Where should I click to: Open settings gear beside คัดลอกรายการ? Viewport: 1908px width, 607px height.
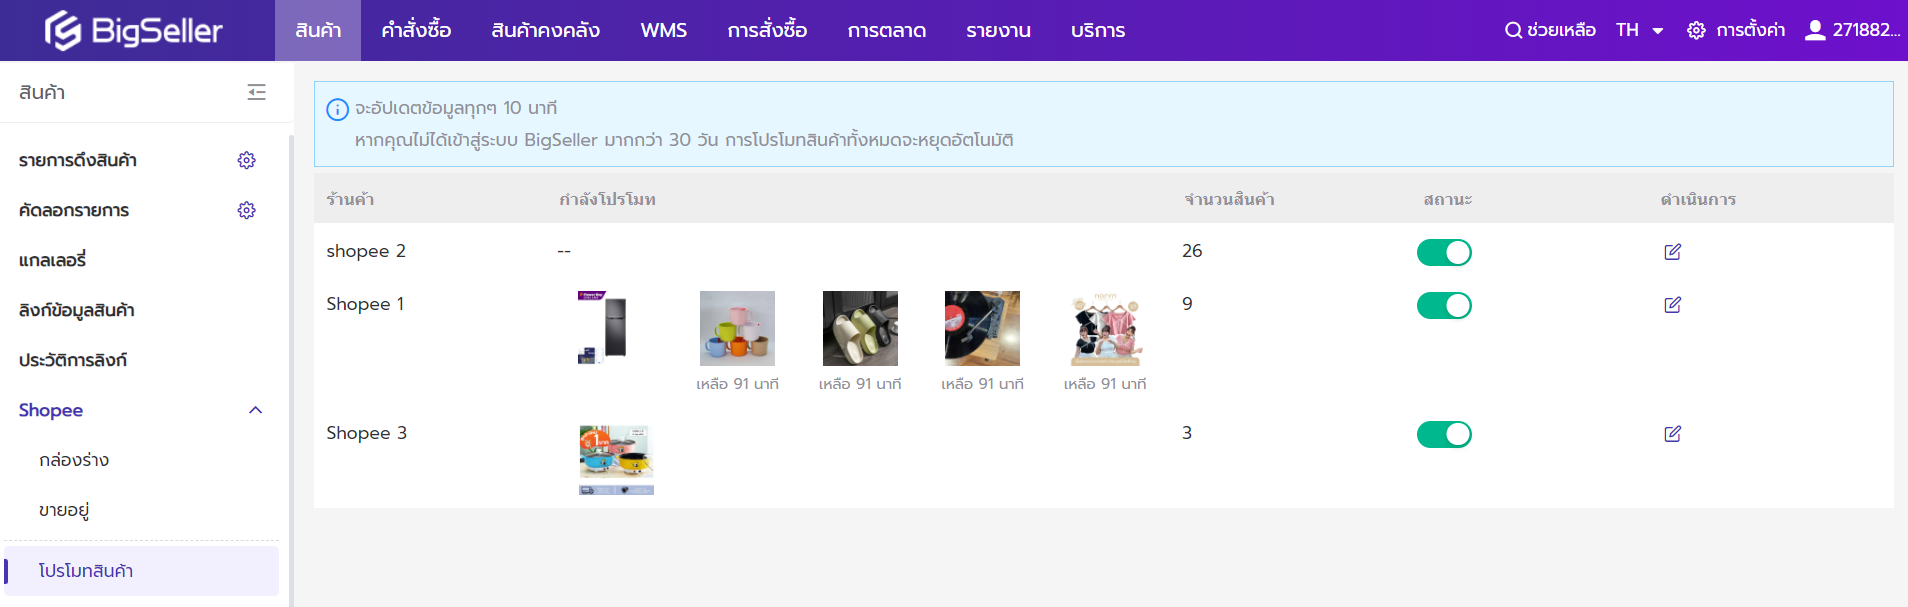pyautogui.click(x=246, y=210)
